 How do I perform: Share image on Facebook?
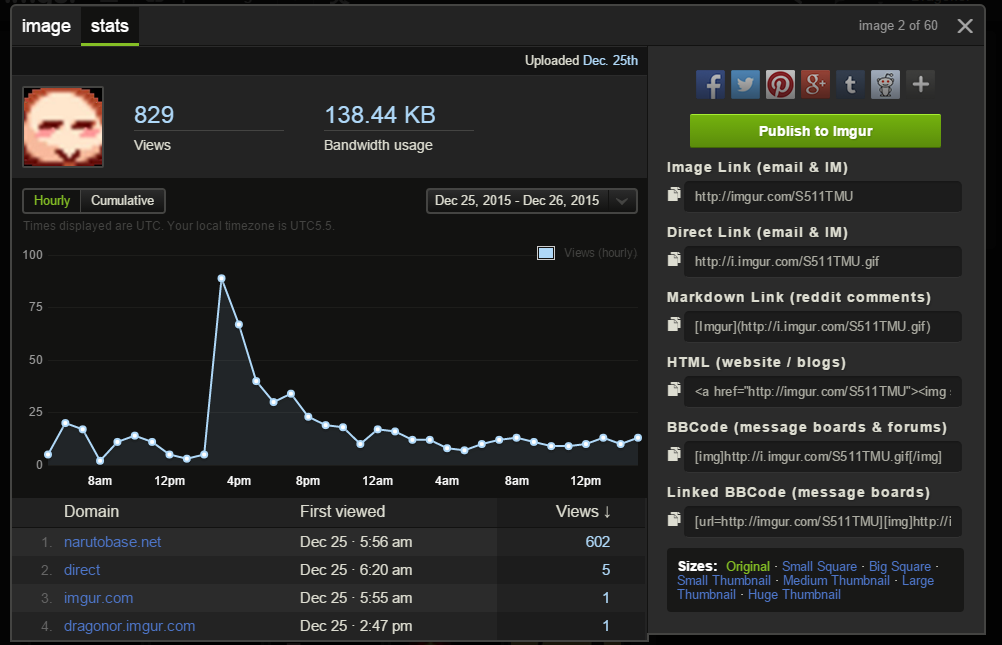[710, 84]
